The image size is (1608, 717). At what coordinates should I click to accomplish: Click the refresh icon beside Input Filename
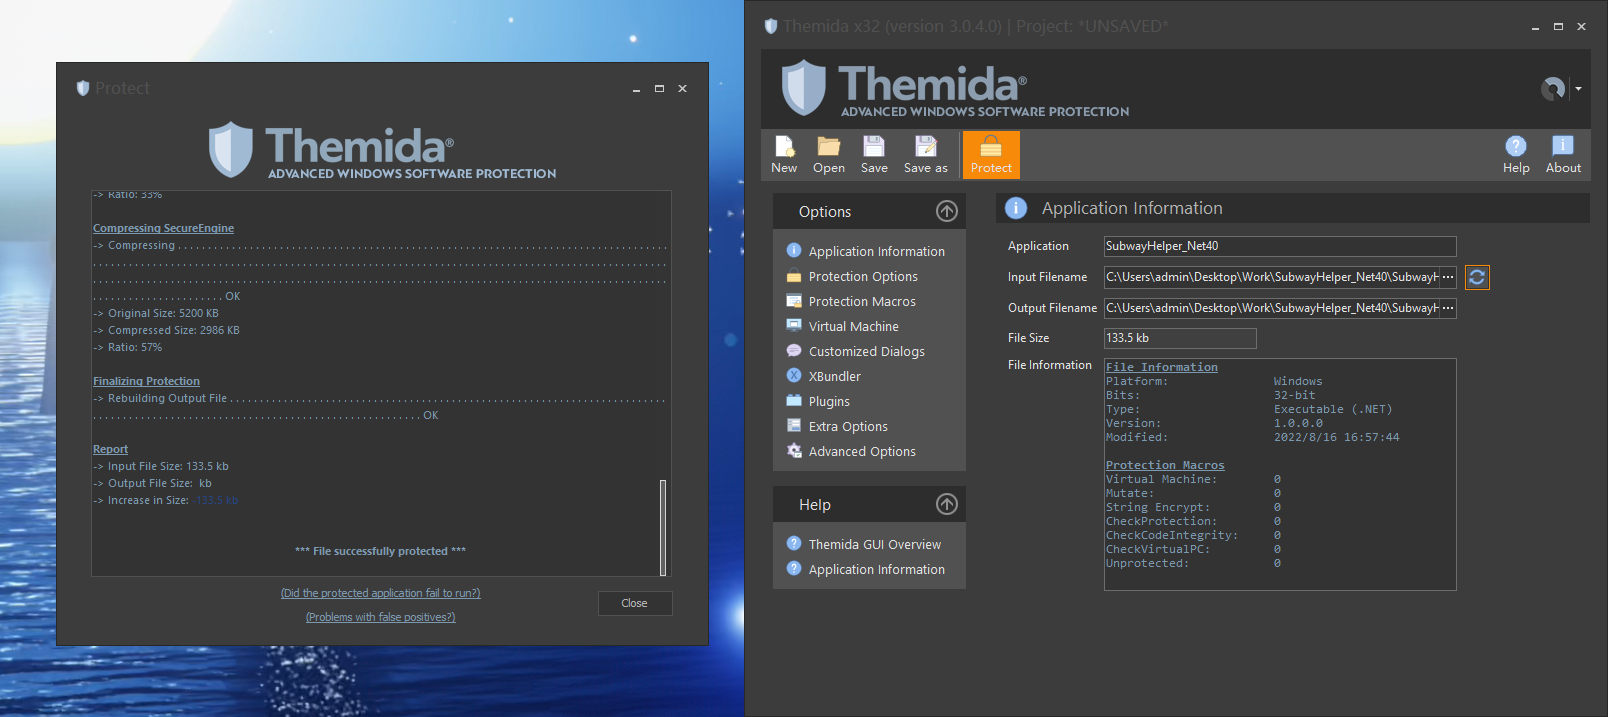point(1477,277)
